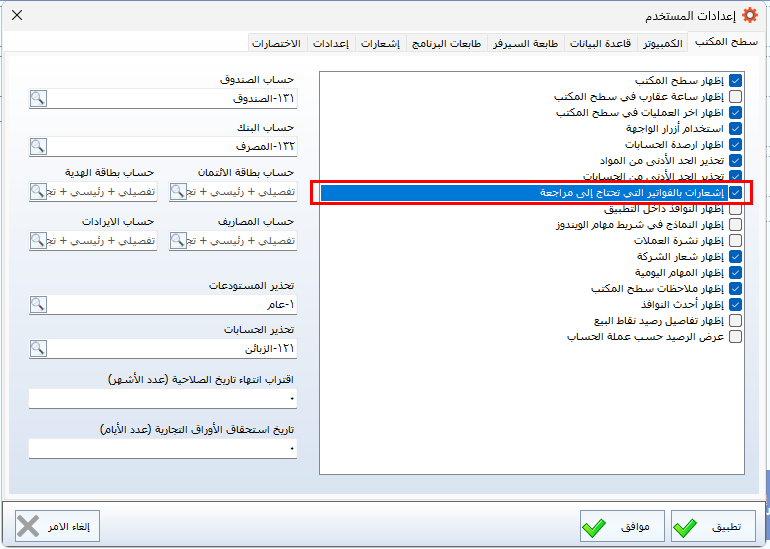Uncheck إظهار شعار الشركة
The height and width of the screenshot is (549, 770).
pos(735,256)
